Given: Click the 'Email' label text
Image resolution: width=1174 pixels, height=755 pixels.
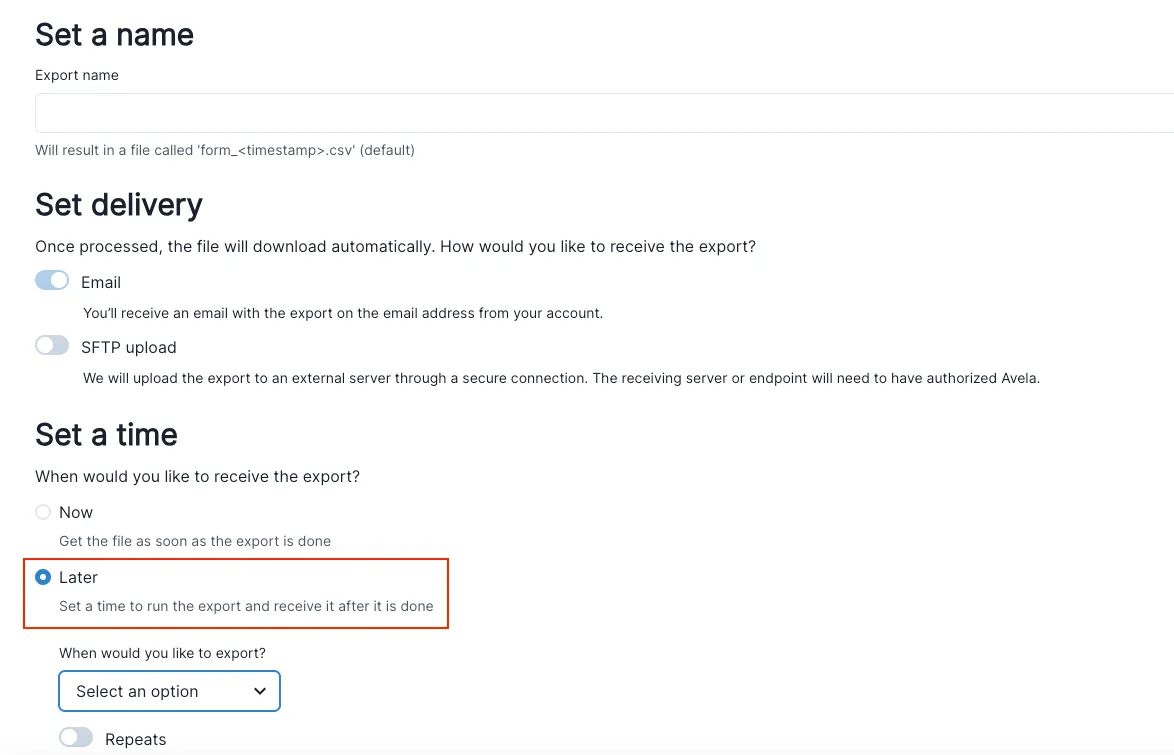Looking at the screenshot, I should (101, 283).
